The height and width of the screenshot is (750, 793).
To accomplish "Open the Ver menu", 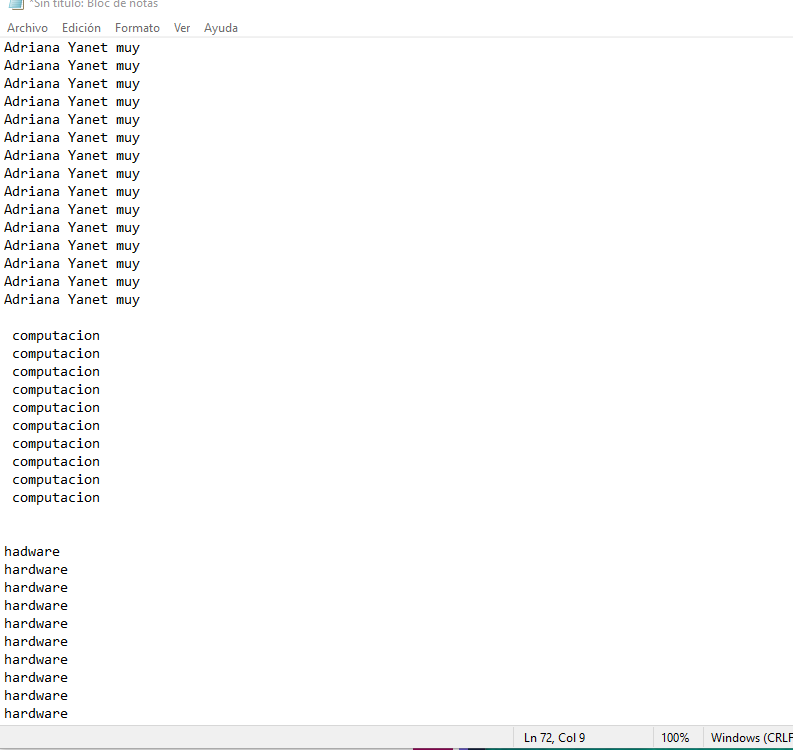I will 182,28.
